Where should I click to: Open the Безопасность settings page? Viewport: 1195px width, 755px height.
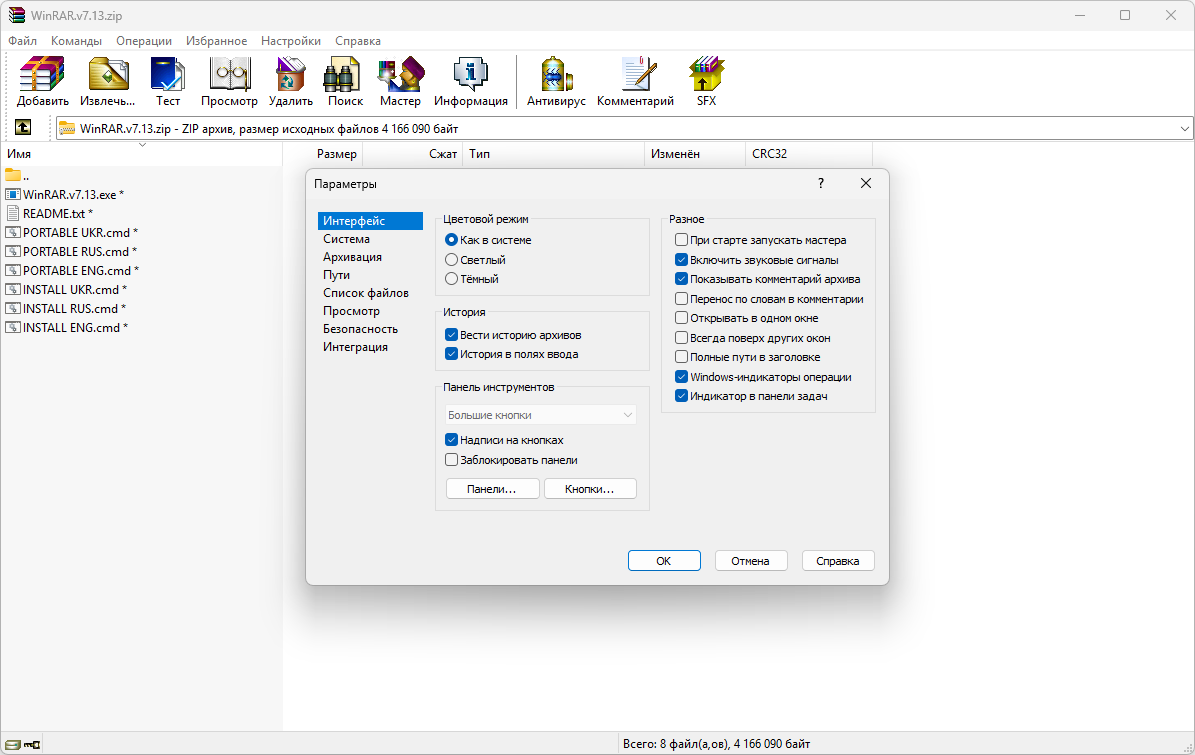370,329
